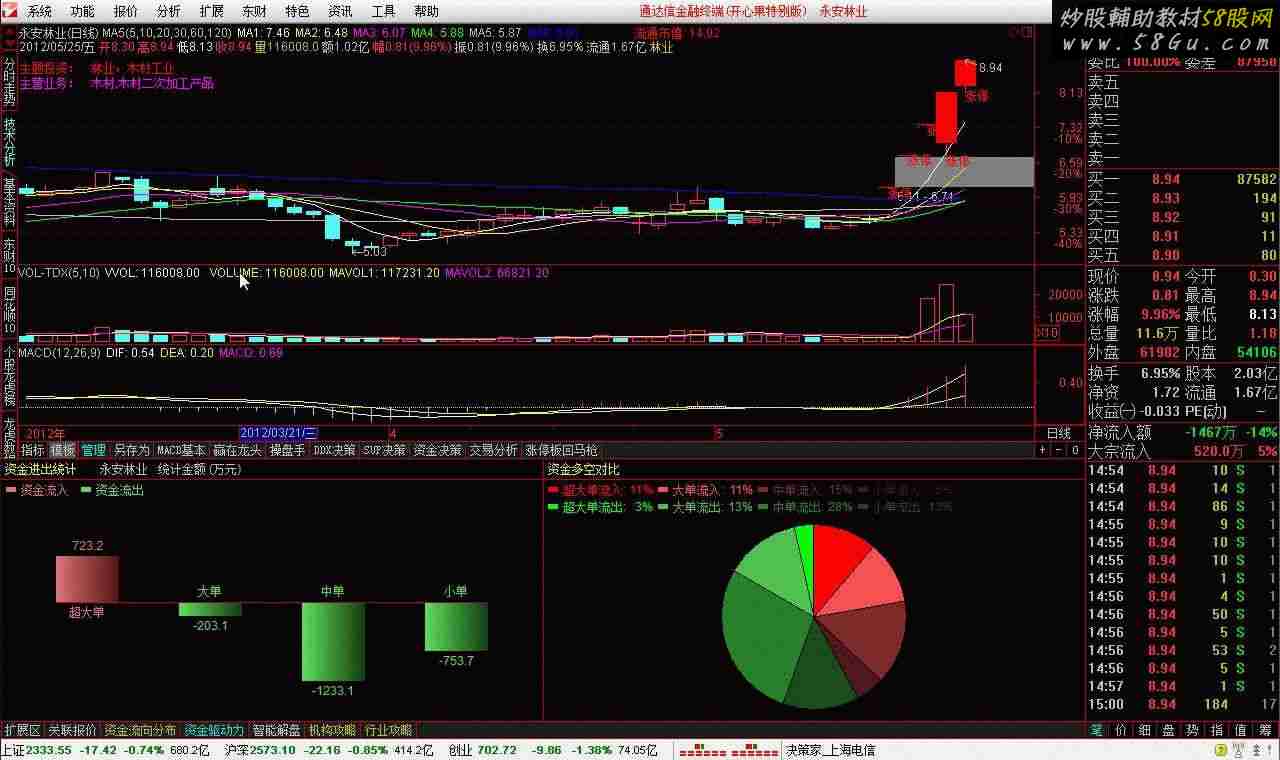Screen dimensions: 1280x760
Task: Select the 涨停板回马枪 template
Action: [x=561, y=450]
